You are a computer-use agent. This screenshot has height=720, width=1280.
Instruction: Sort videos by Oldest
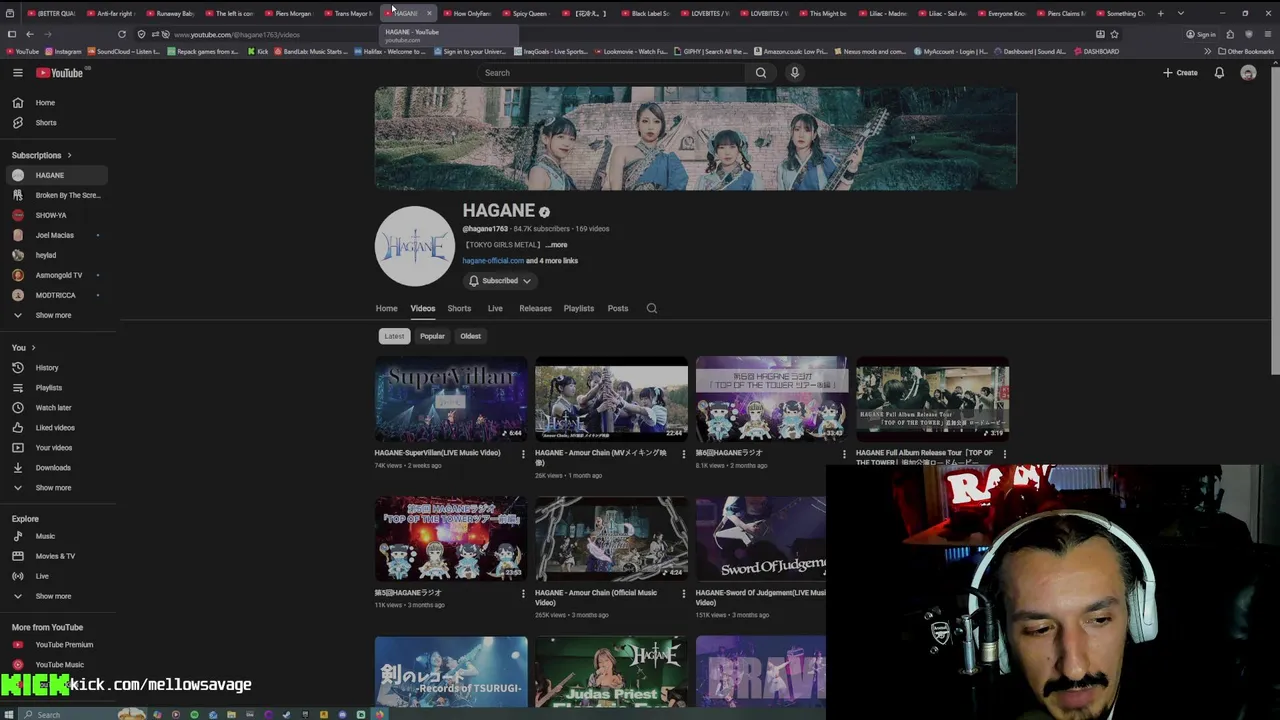470,336
